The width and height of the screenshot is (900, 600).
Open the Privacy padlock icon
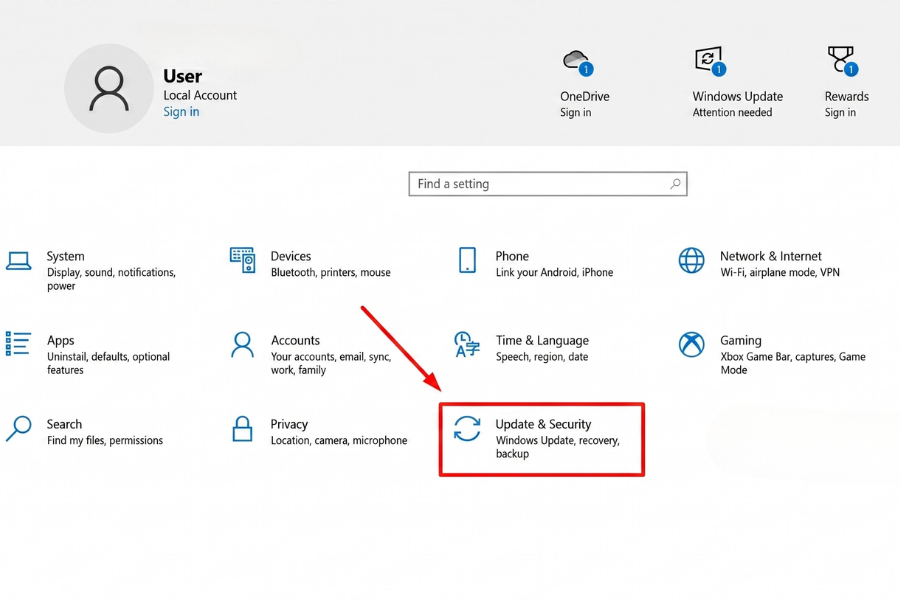point(242,428)
